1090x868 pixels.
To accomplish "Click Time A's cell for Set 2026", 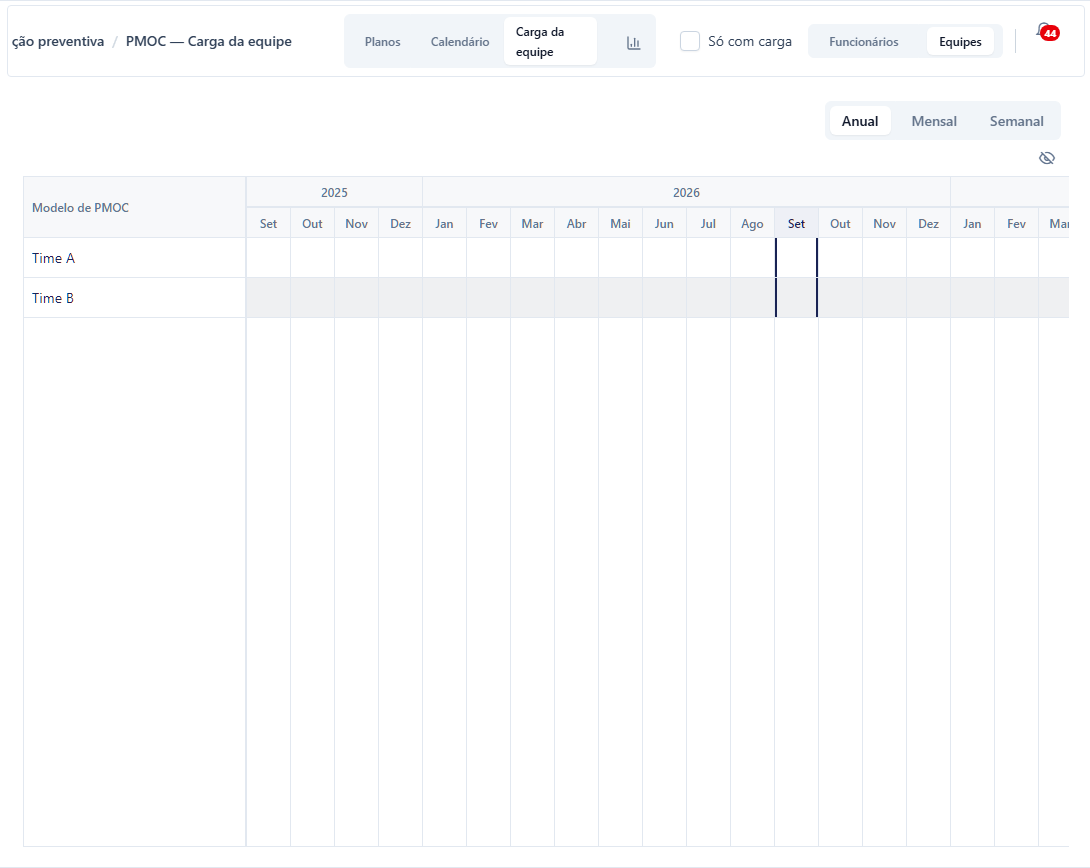I will [797, 258].
